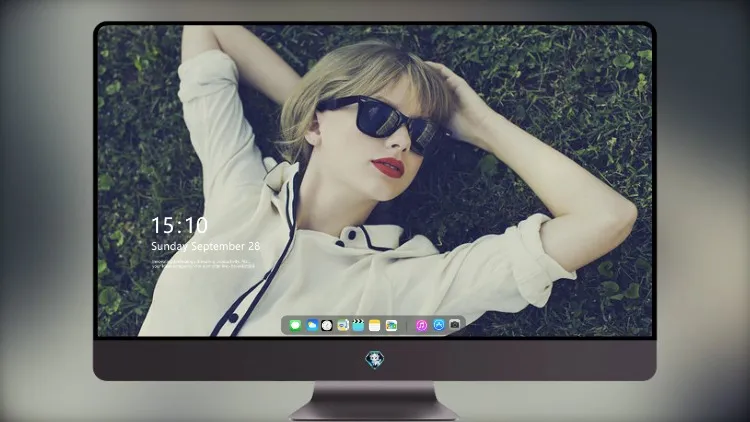
Task: Open the yellow Notes app in the dock
Action: 375,325
